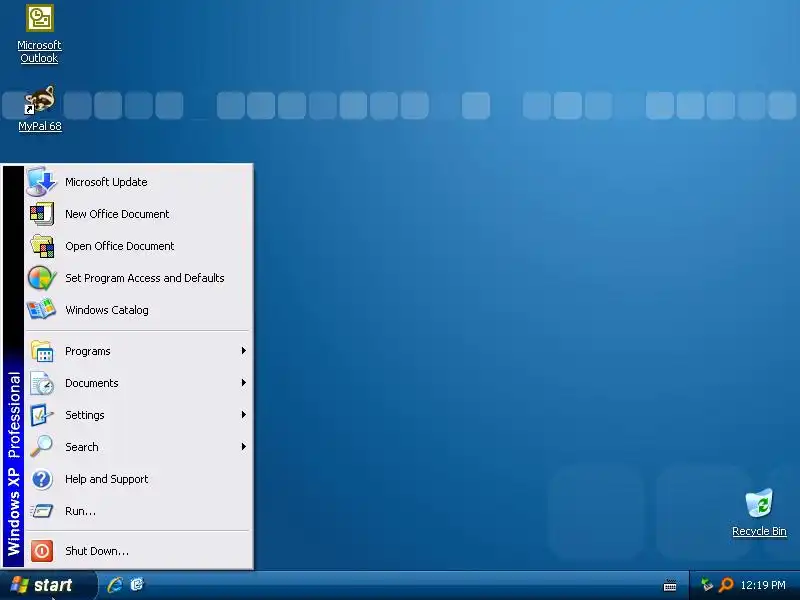Expand the Programs submenu arrow
Screen dimensions: 800x600
(x=244, y=351)
